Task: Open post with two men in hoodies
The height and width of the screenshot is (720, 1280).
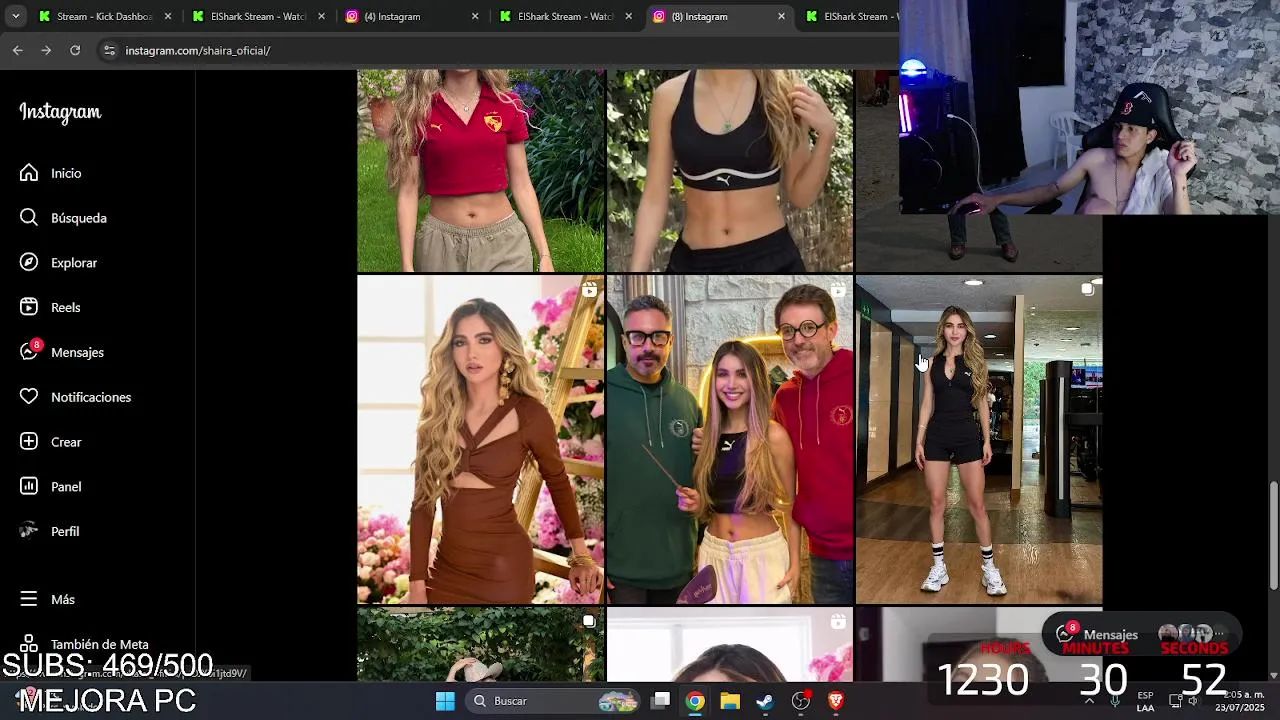Action: 730,440
